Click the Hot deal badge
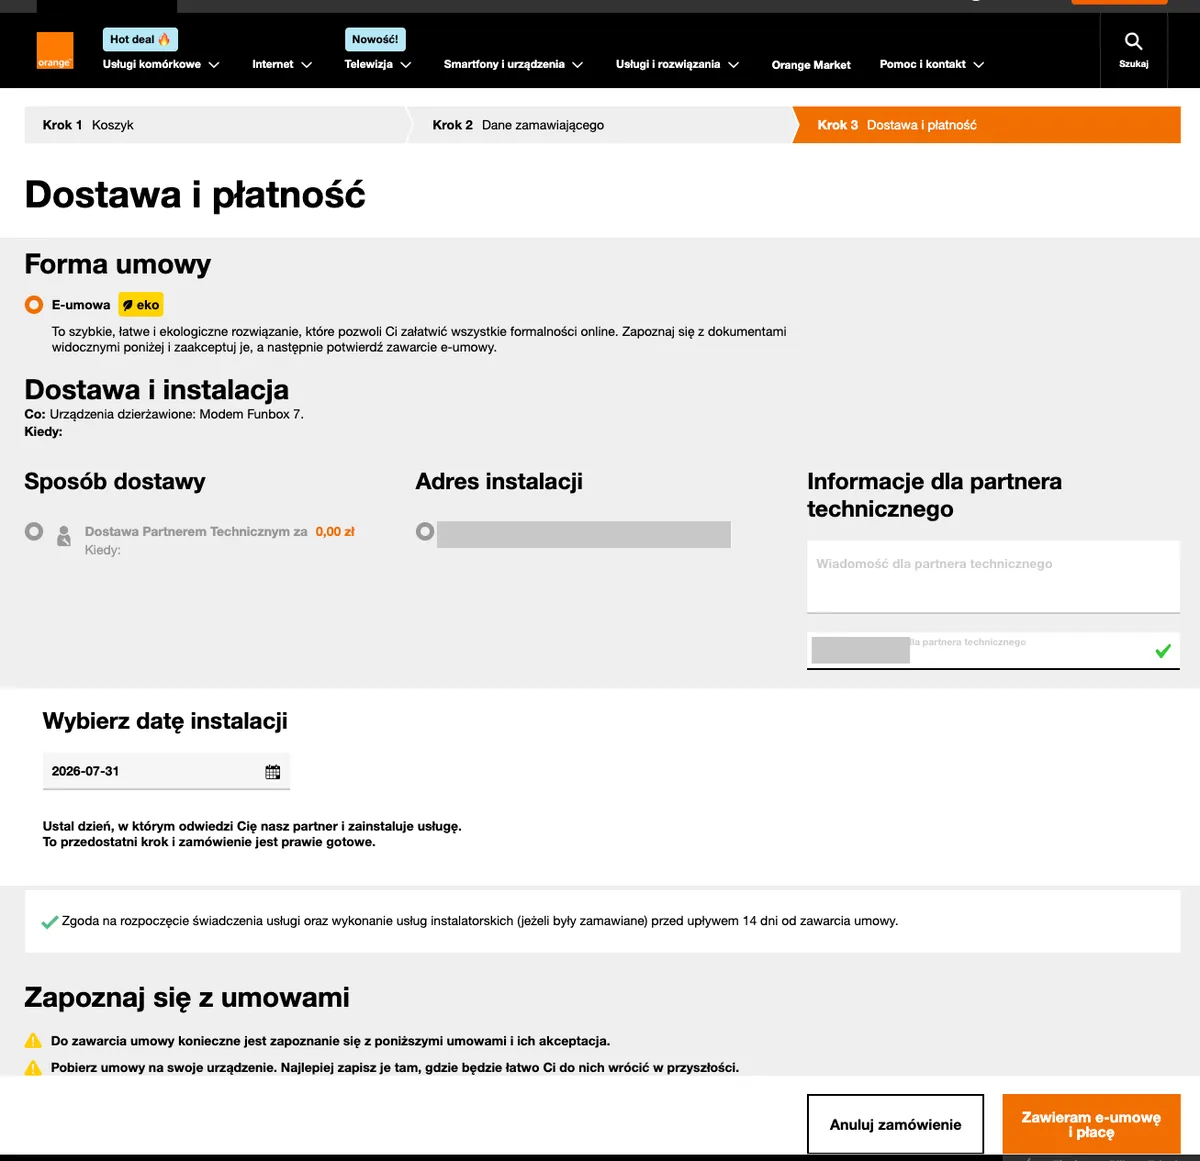Viewport: 1200px width, 1161px height. [140, 39]
